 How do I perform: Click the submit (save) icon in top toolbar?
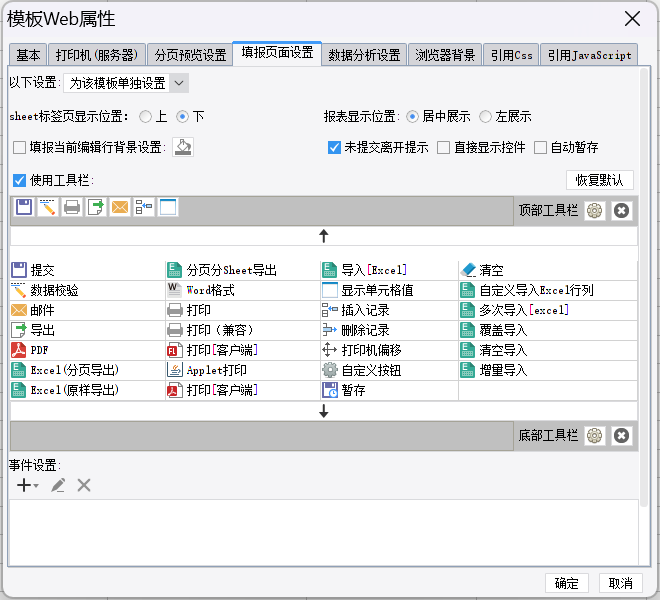pos(24,207)
